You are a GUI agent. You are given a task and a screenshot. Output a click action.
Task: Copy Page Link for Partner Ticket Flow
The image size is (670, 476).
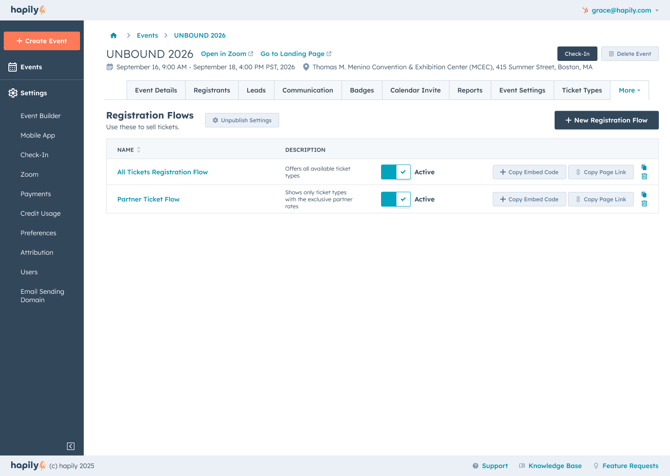tap(601, 199)
